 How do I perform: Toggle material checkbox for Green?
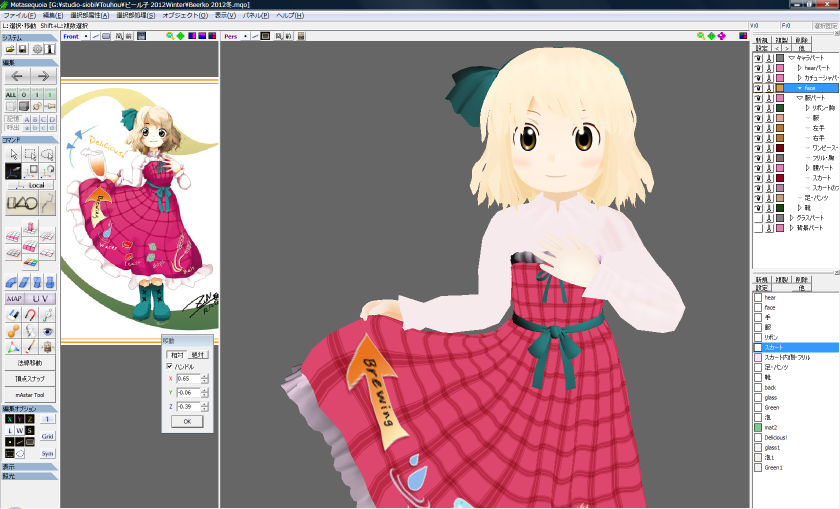point(758,407)
